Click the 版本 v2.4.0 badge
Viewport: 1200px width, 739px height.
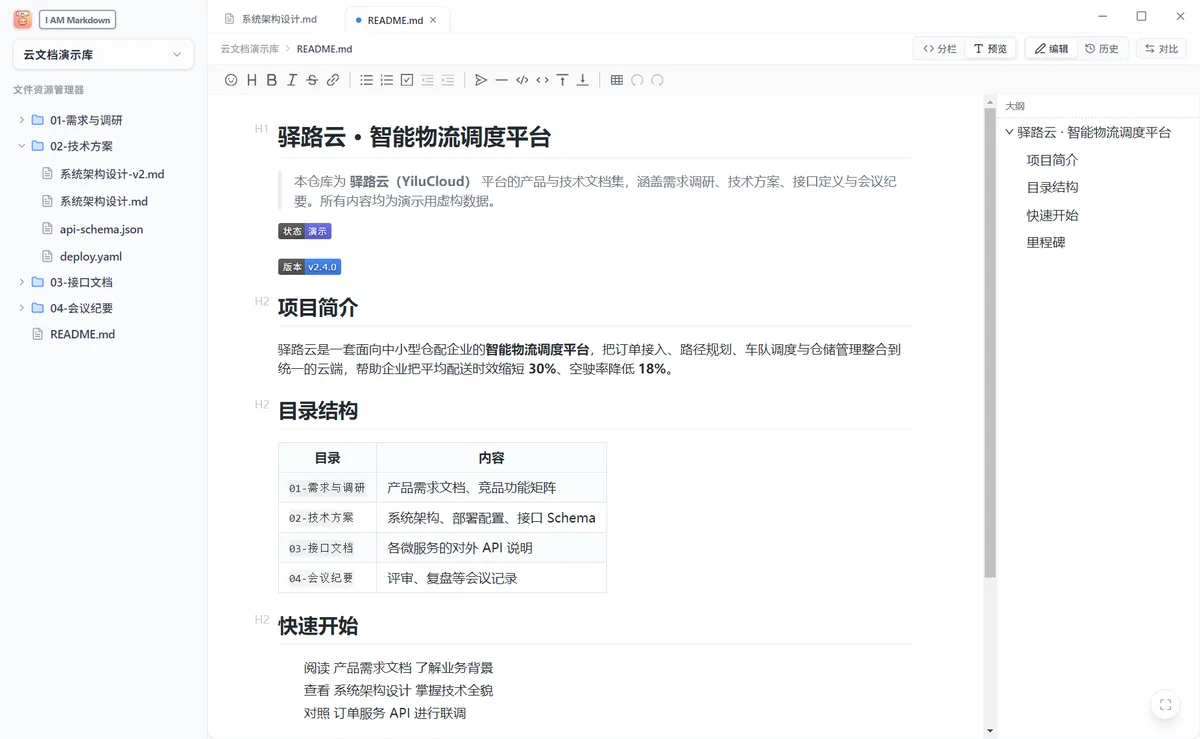(310, 267)
